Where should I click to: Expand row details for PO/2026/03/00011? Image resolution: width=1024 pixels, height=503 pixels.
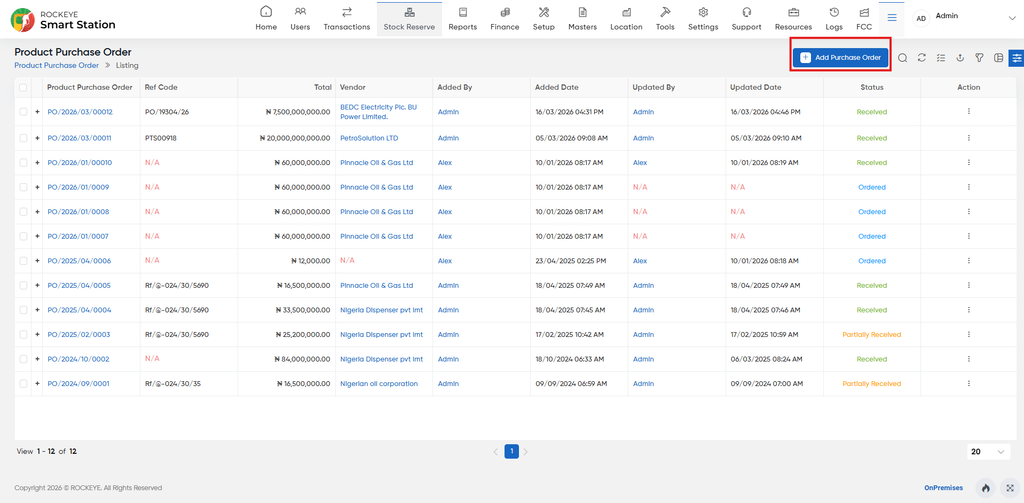tap(37, 138)
